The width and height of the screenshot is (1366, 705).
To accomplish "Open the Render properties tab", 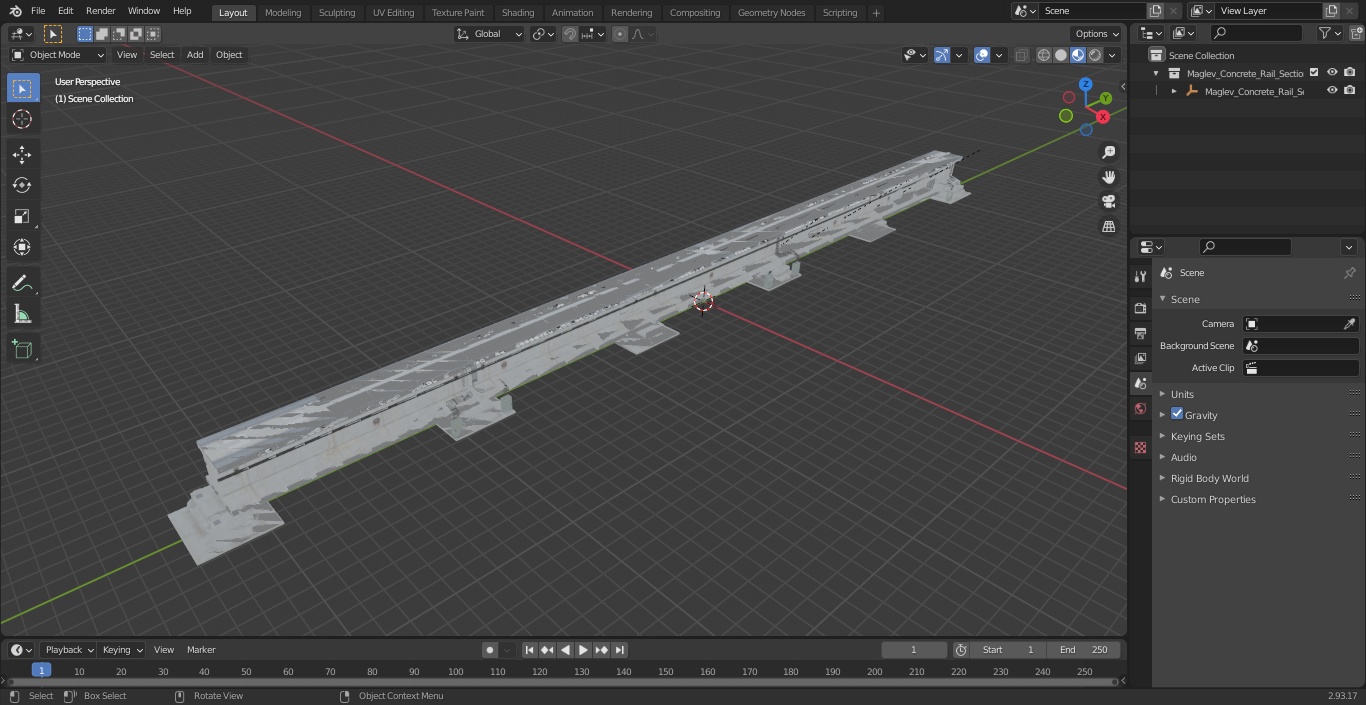I will [x=1140, y=308].
